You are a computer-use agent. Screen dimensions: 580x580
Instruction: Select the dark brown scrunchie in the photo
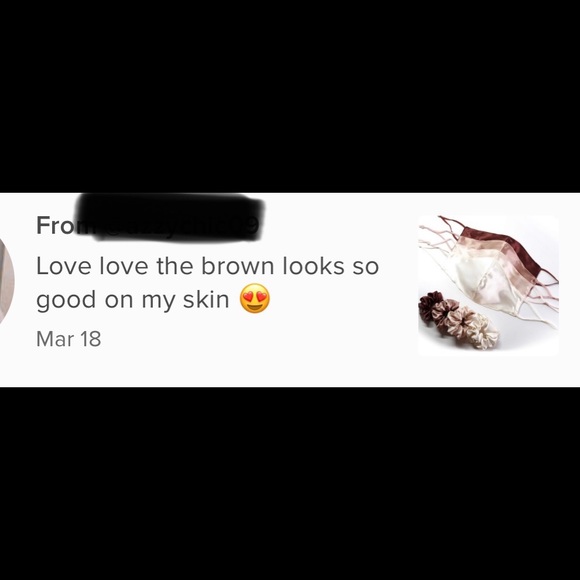(x=429, y=306)
